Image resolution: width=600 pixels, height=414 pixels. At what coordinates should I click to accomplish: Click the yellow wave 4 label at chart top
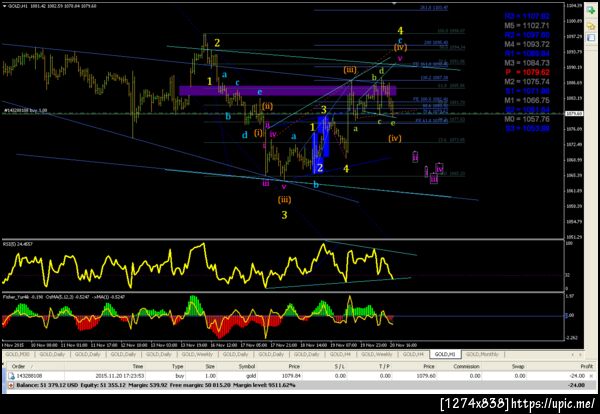point(400,30)
